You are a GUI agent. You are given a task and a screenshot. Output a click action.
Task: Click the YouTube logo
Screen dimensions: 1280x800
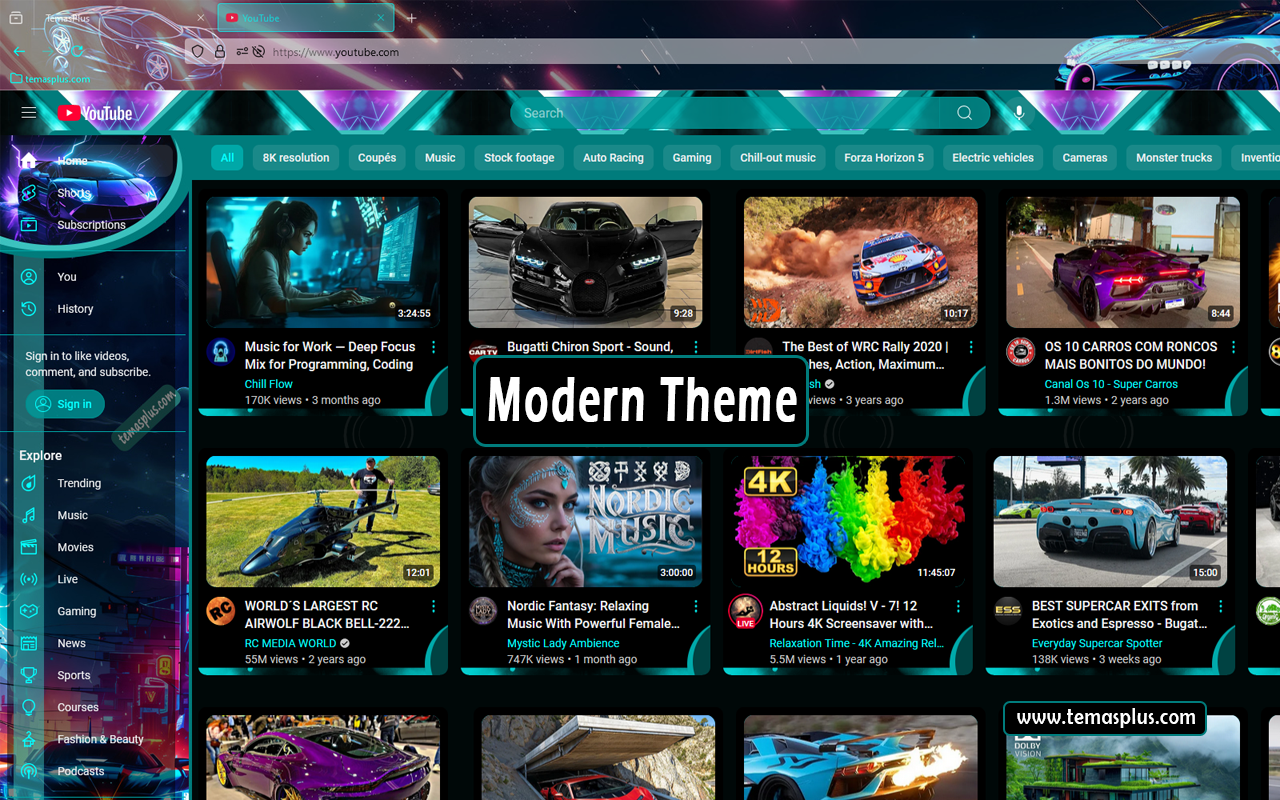[x=95, y=113]
